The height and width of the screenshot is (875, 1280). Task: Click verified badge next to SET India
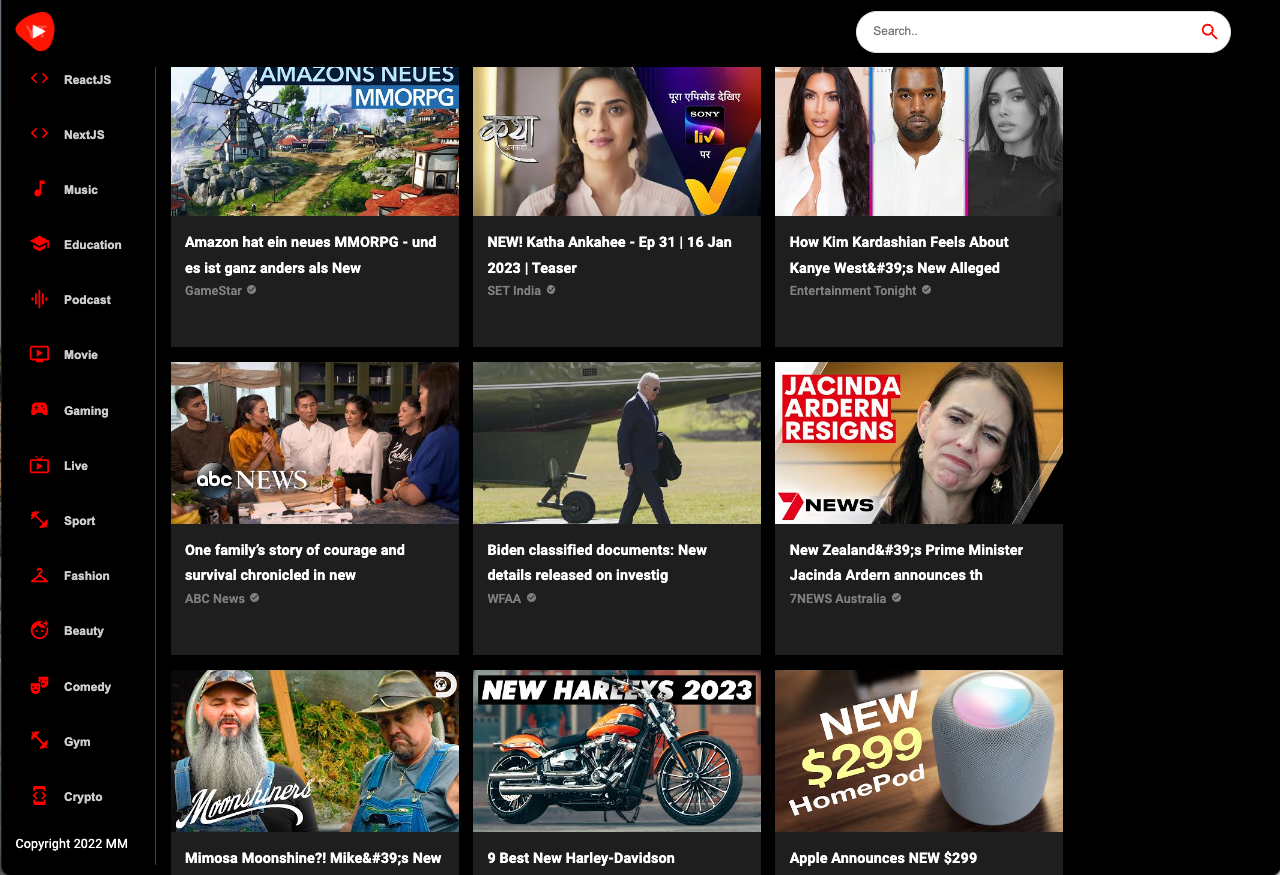pyautogui.click(x=551, y=290)
